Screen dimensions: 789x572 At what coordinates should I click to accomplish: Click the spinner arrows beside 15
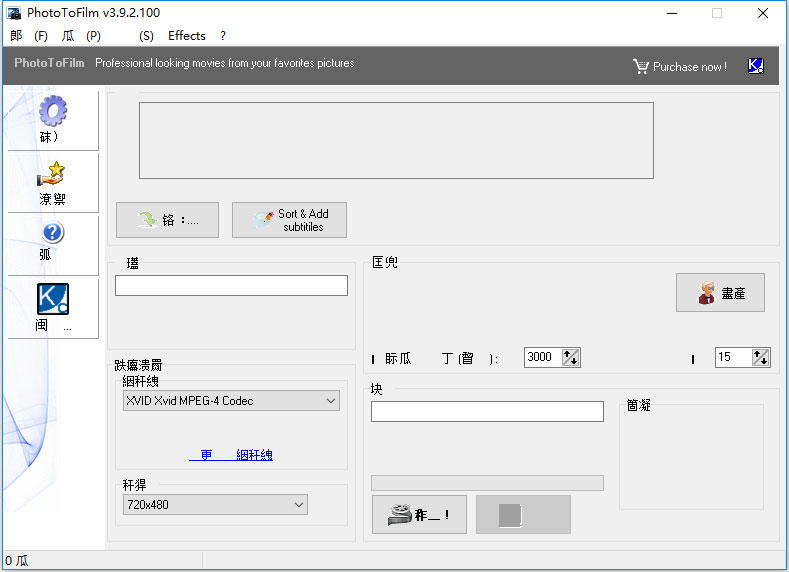760,357
